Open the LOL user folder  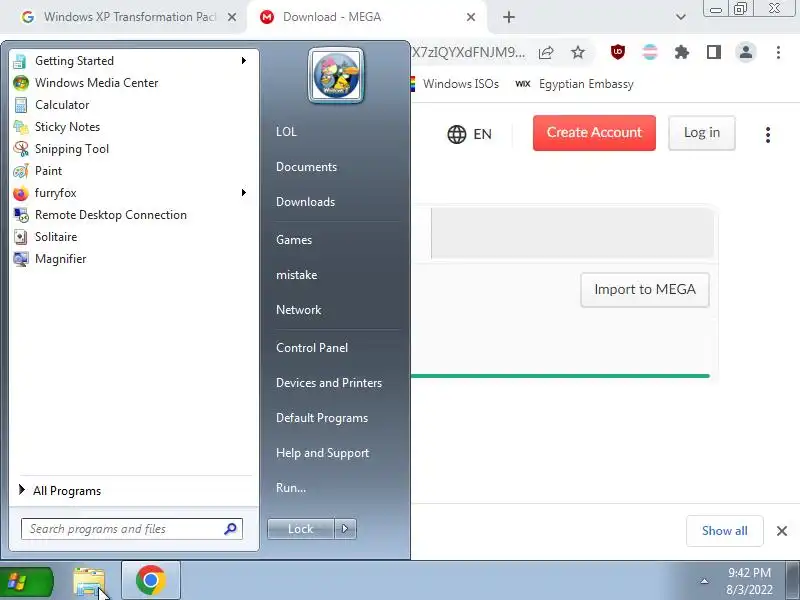pos(286,132)
